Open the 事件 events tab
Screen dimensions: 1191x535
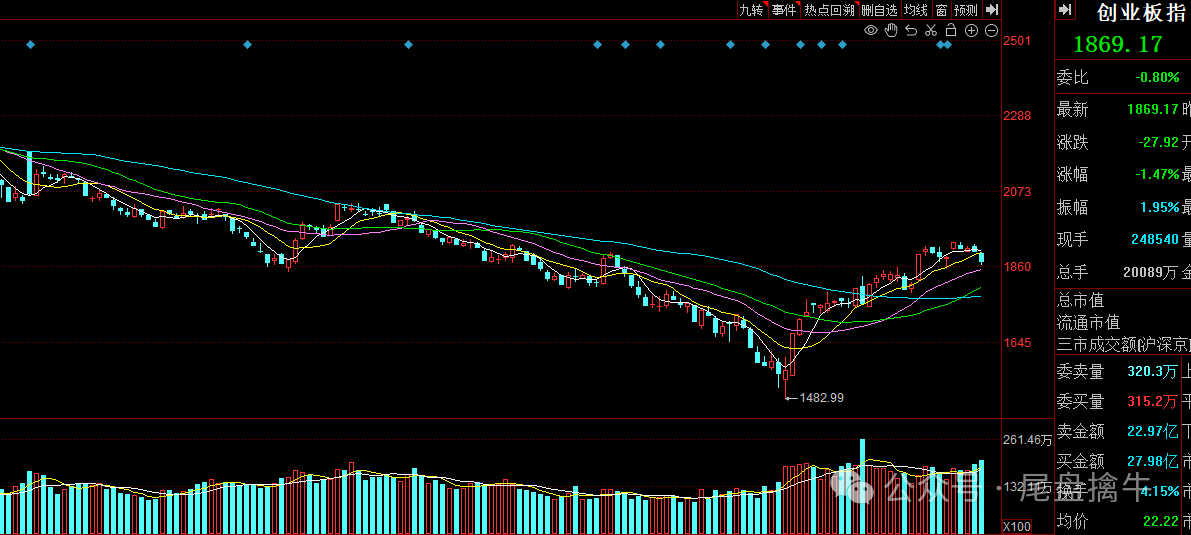coord(784,10)
